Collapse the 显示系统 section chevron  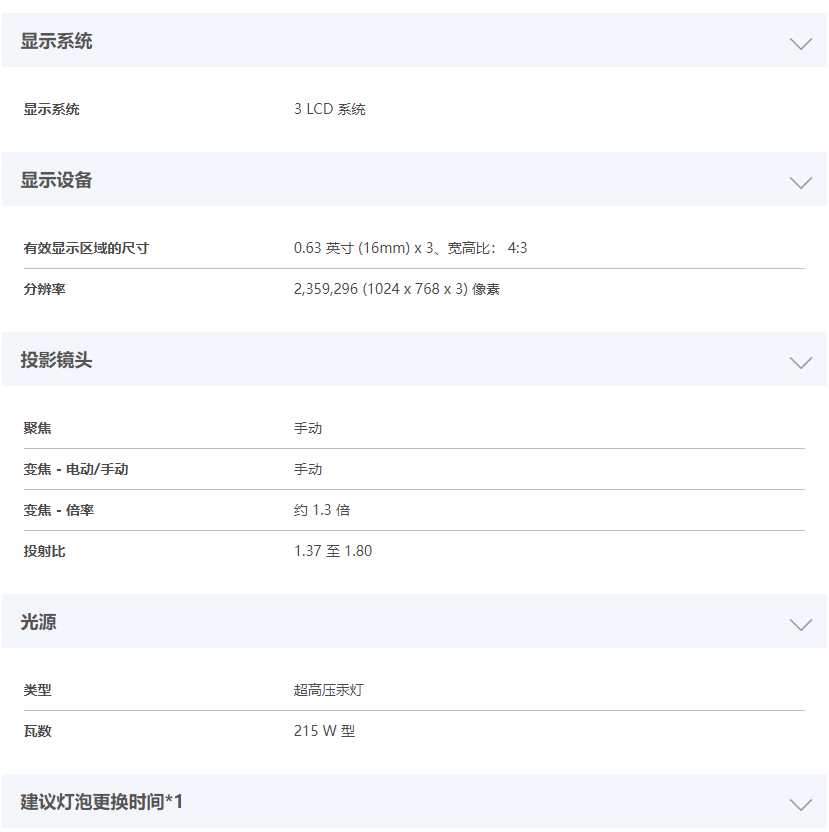click(800, 44)
